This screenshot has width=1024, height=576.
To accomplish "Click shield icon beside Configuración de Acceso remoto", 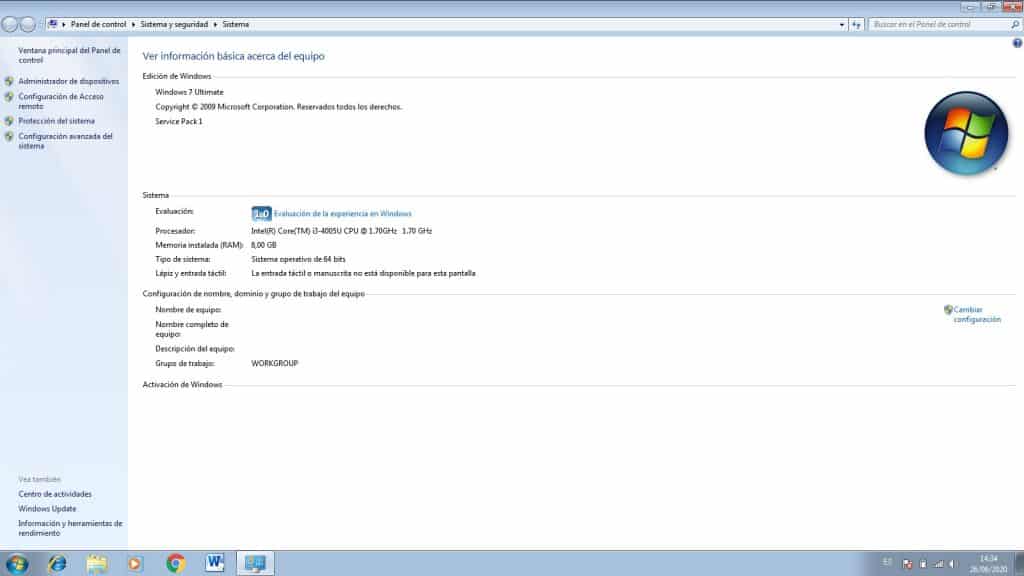I will click(8, 97).
